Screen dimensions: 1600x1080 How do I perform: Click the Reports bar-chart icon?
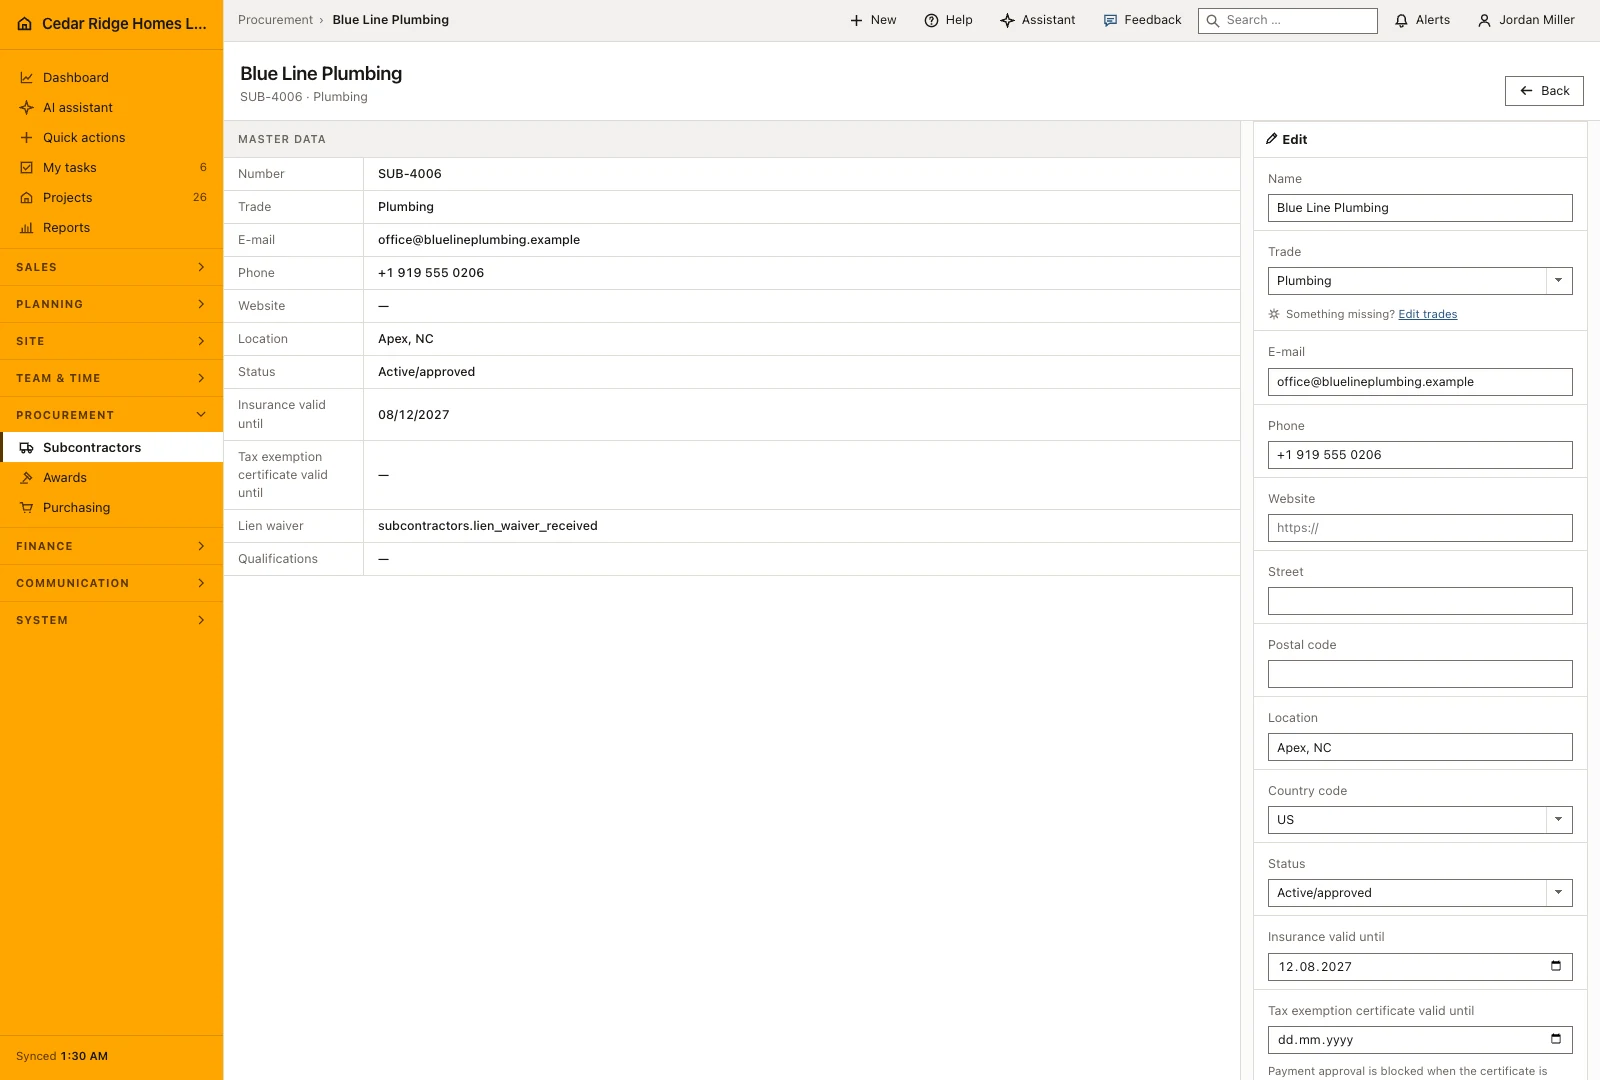(x=27, y=228)
